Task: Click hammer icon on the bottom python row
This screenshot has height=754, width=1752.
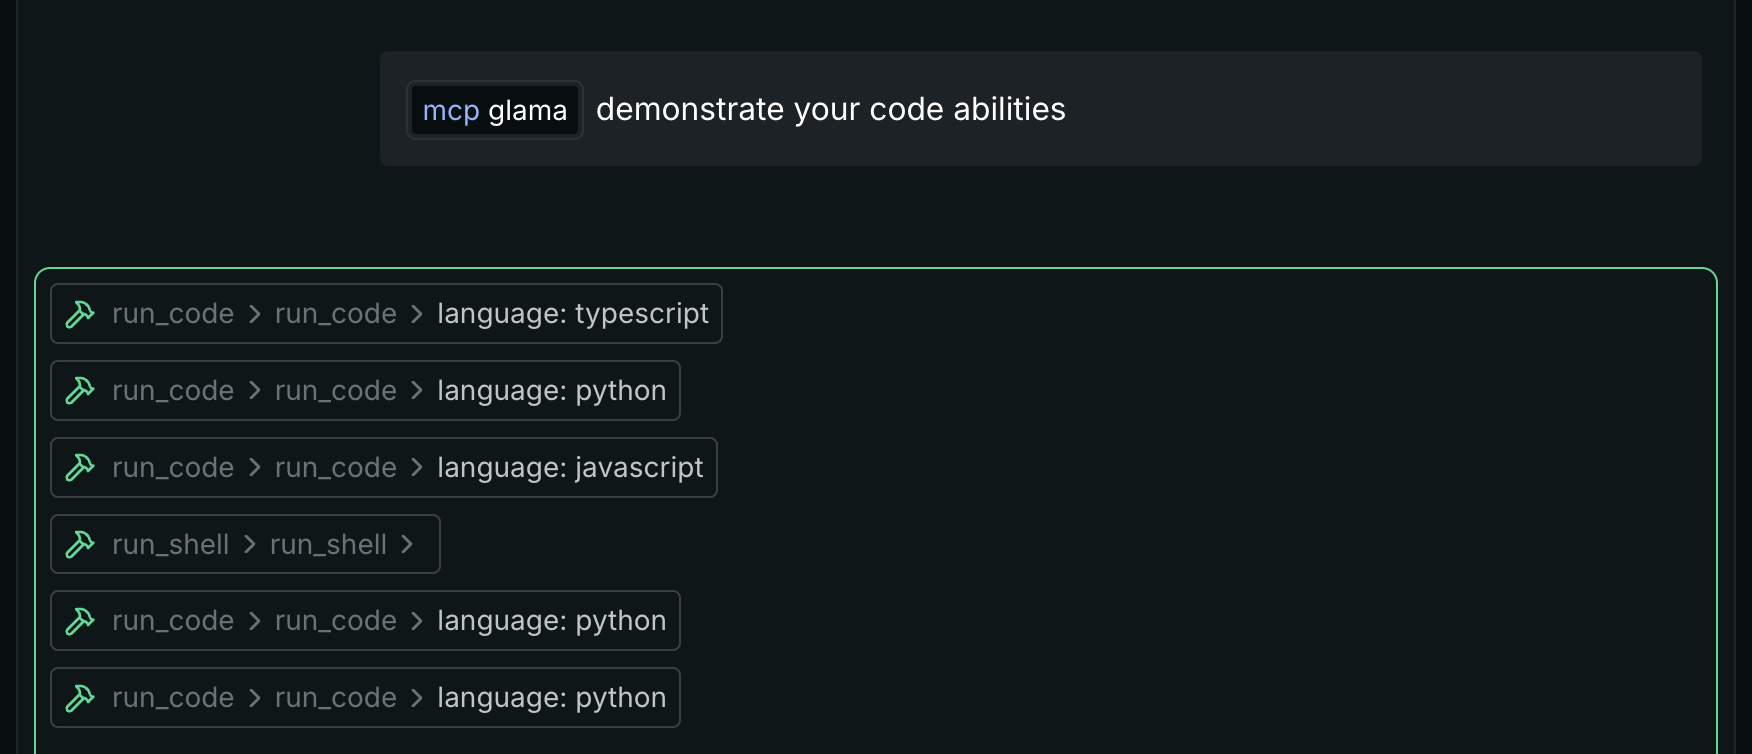Action: click(80, 698)
